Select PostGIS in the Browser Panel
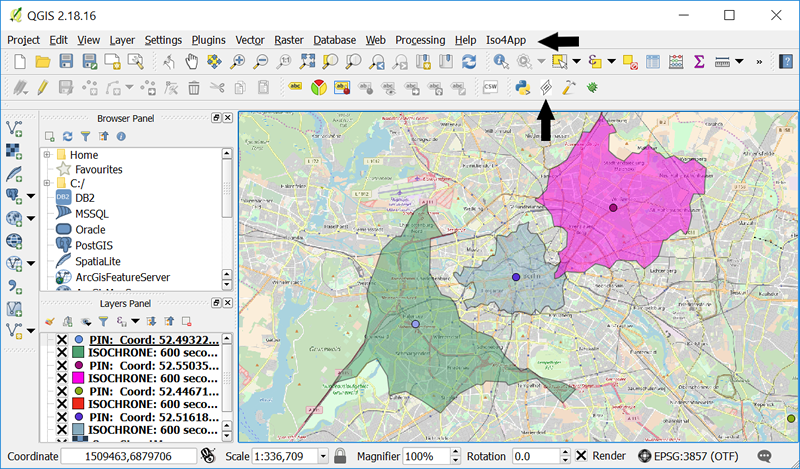 (94, 245)
